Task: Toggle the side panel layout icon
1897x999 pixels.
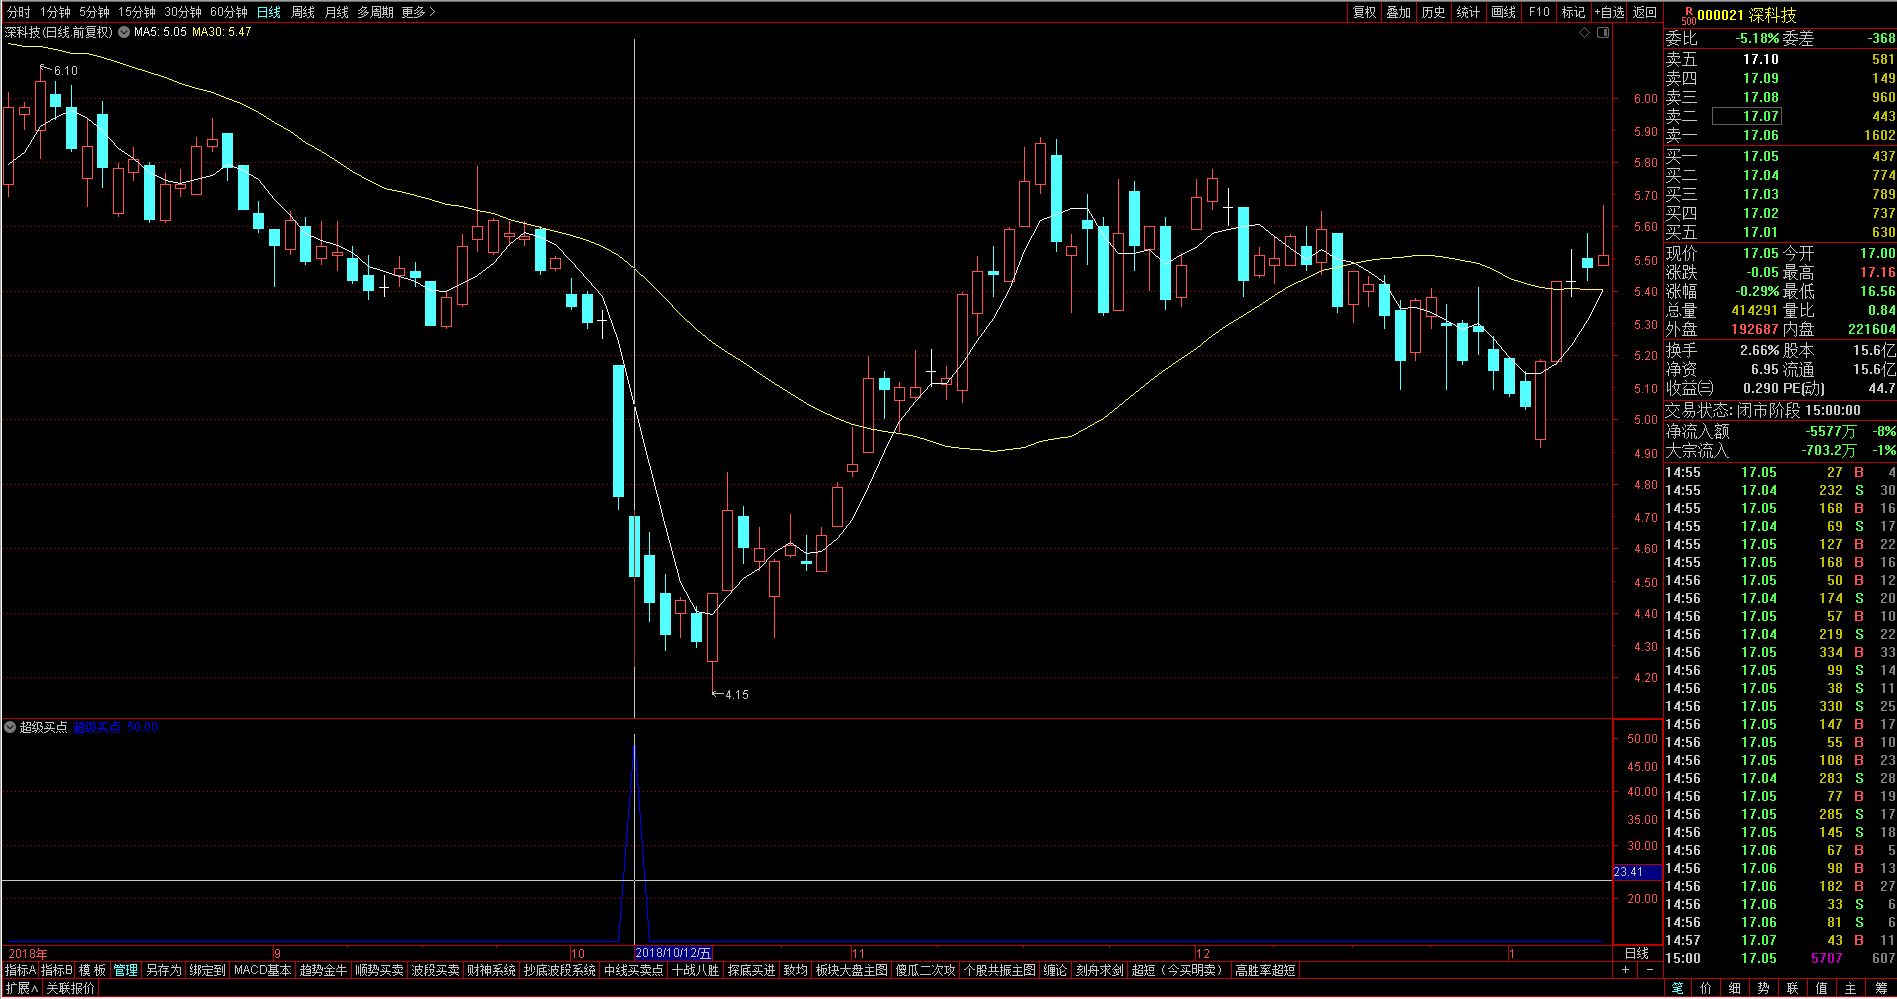Action: [x=1603, y=33]
